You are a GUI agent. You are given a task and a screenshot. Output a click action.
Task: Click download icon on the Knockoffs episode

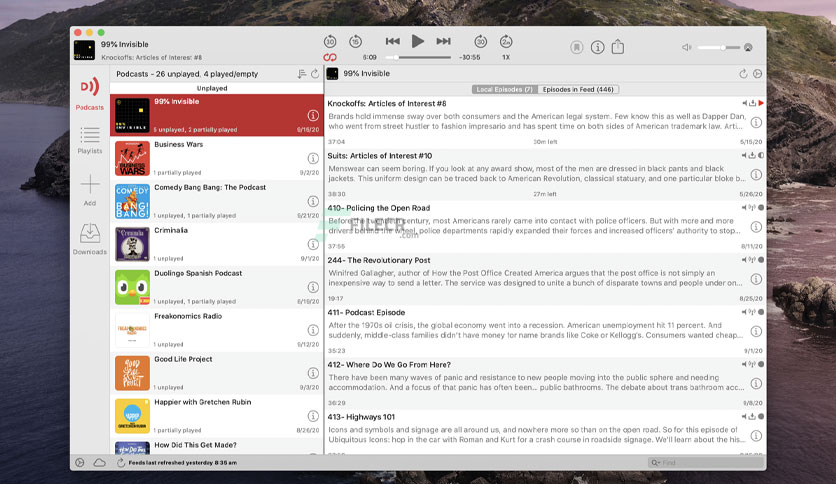(752, 103)
